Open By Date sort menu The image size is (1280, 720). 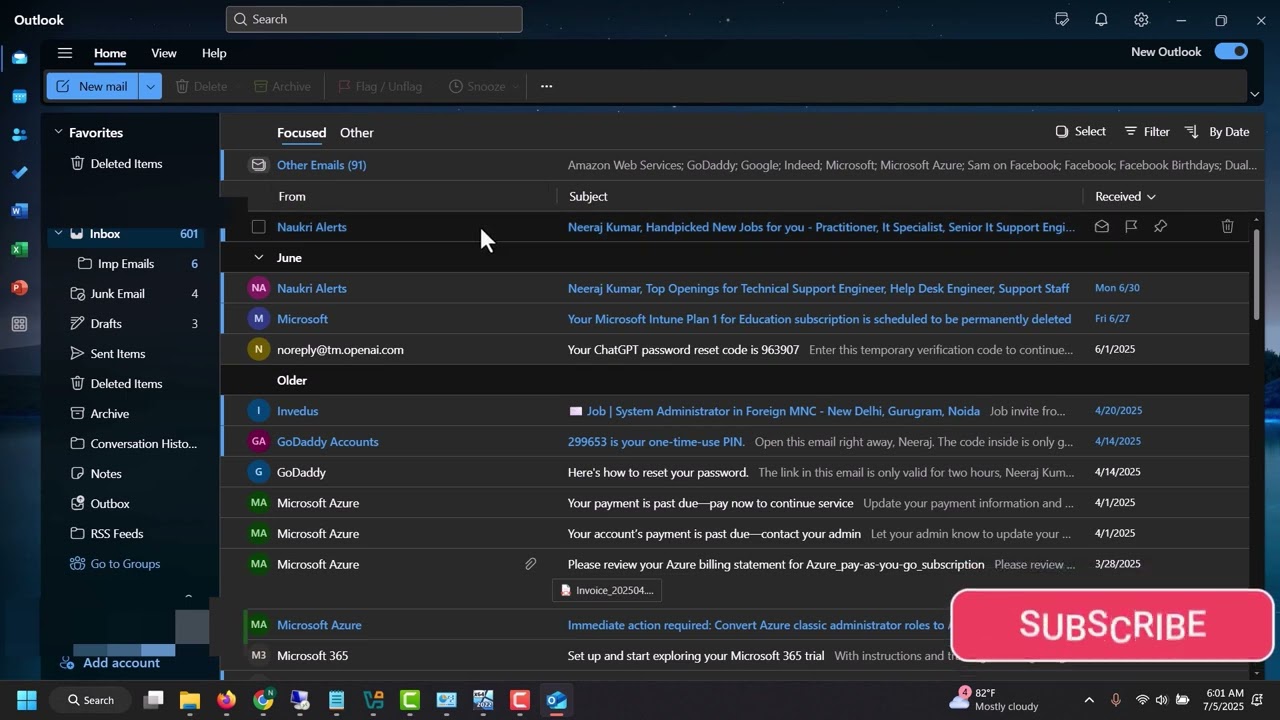tap(1217, 132)
